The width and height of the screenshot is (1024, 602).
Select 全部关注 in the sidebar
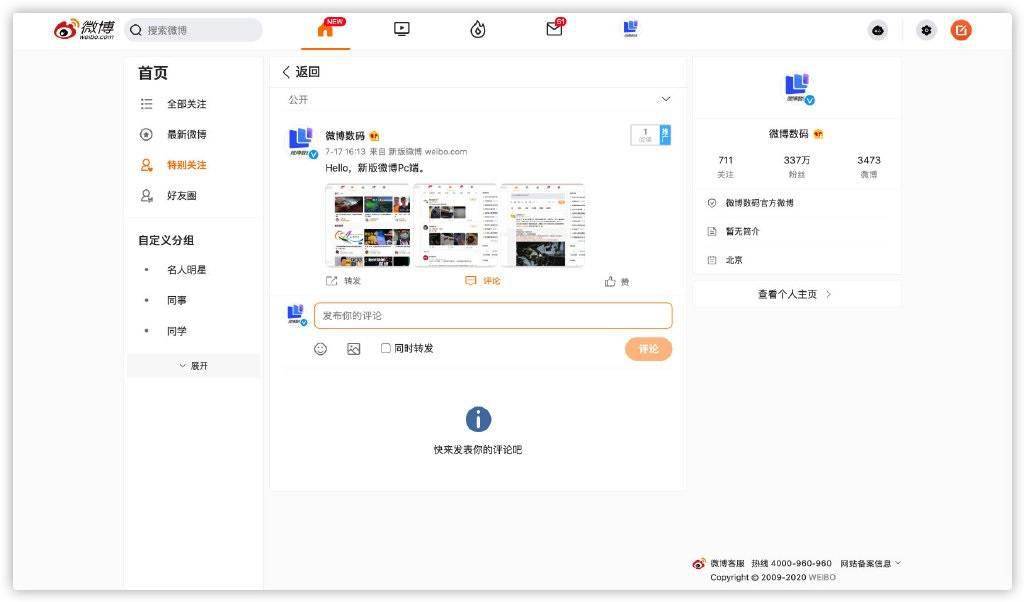coord(187,104)
